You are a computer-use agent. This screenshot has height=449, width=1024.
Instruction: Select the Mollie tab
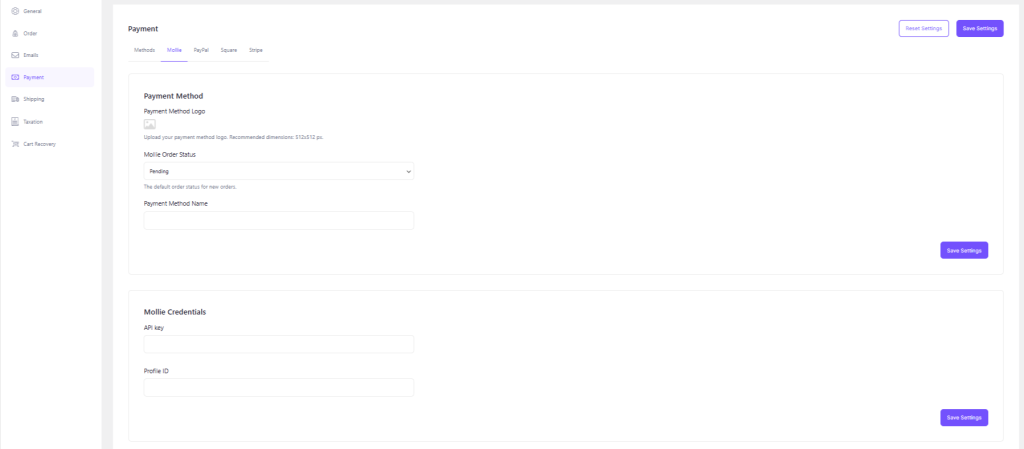pyautogui.click(x=174, y=50)
